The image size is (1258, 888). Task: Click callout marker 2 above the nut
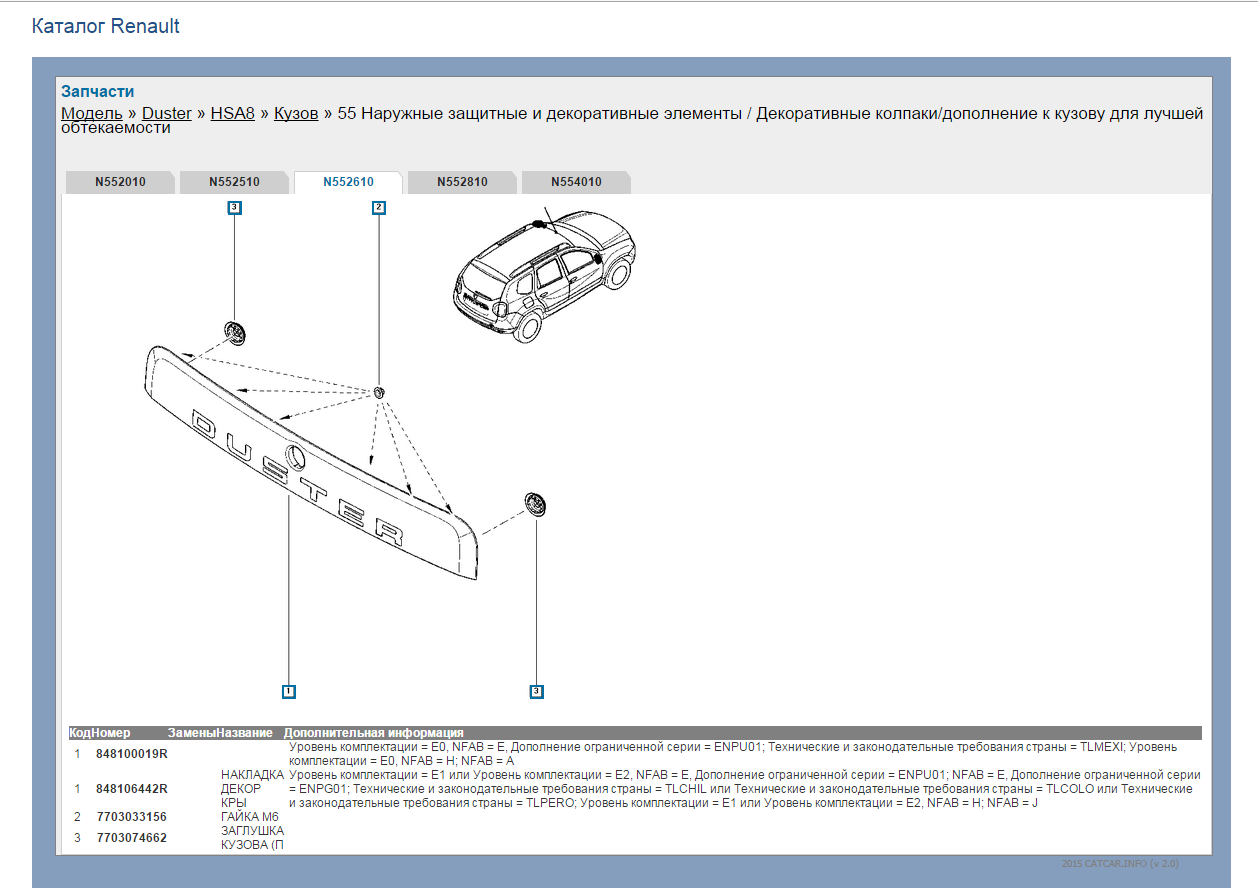379,208
